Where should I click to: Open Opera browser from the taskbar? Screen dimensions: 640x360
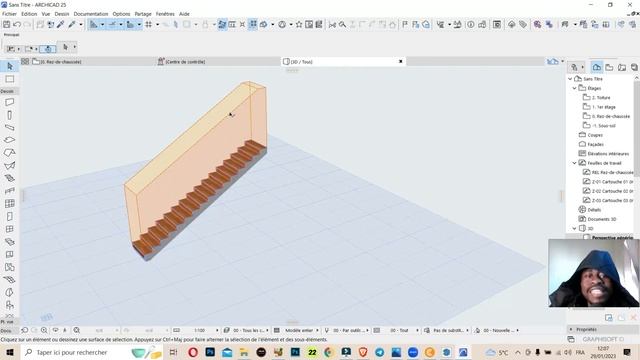pos(193,352)
